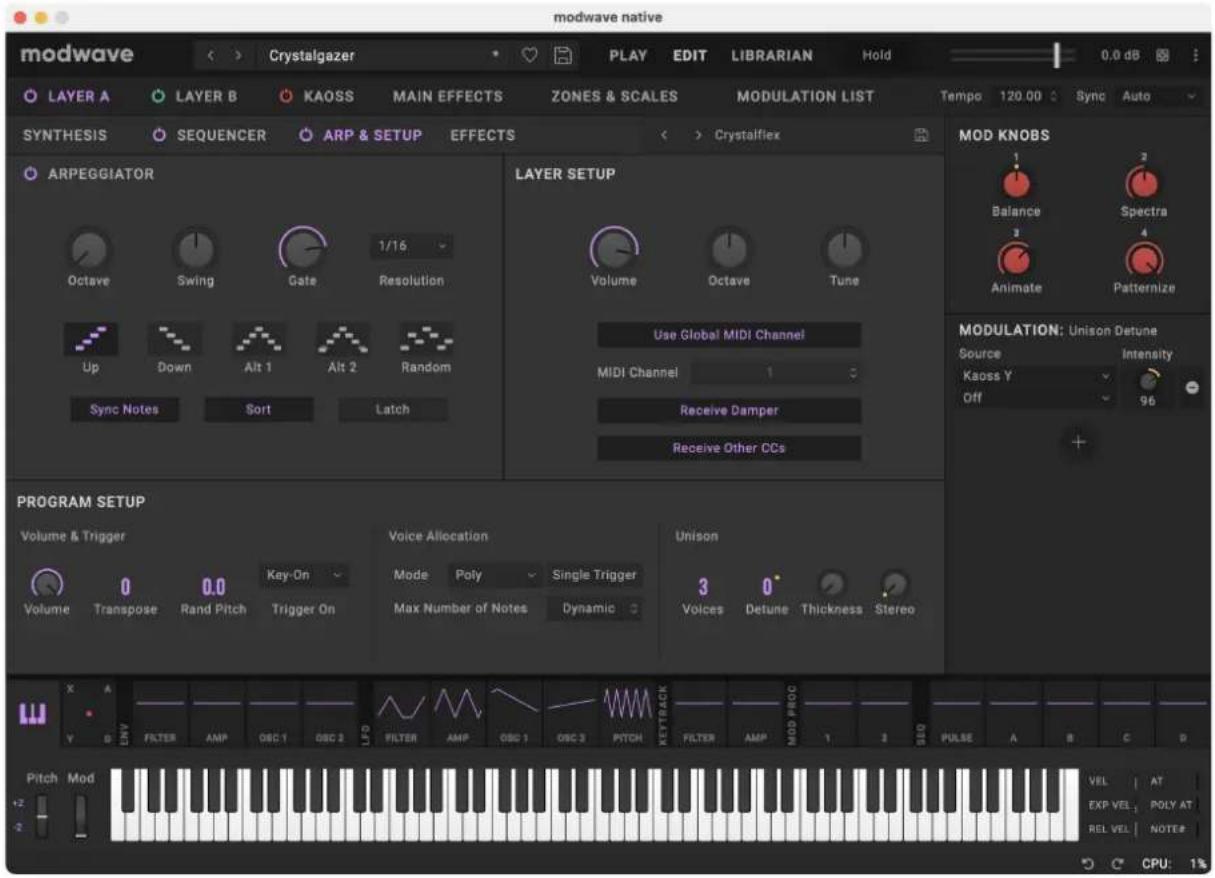Click the Balance mod knob

(x=1016, y=183)
